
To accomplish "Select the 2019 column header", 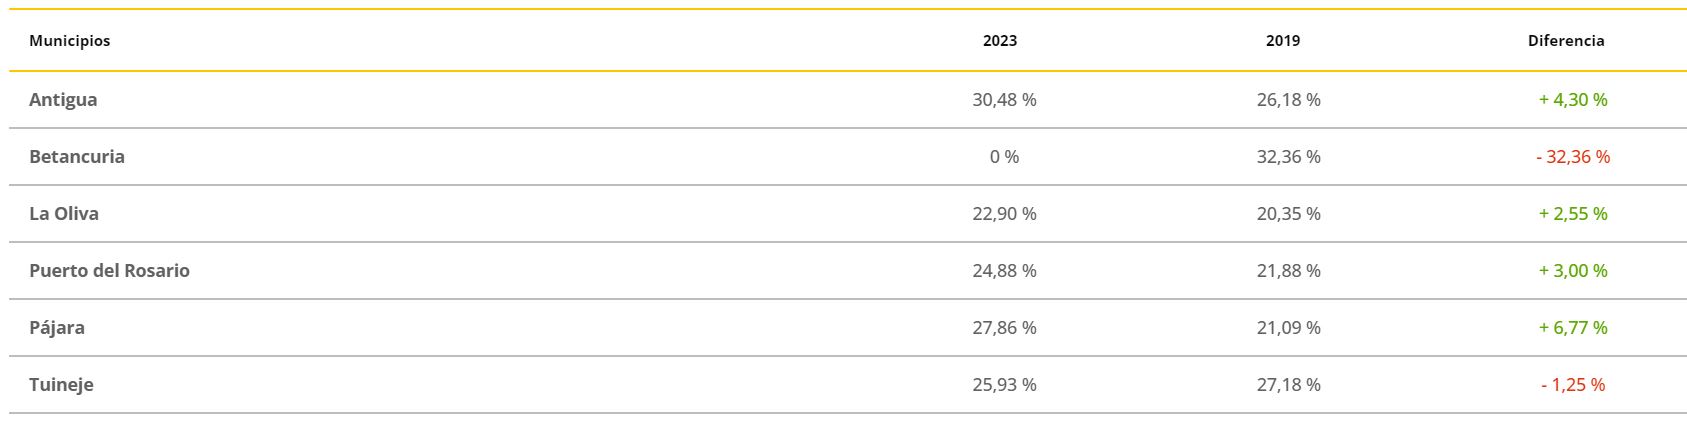I will (x=1283, y=41).
